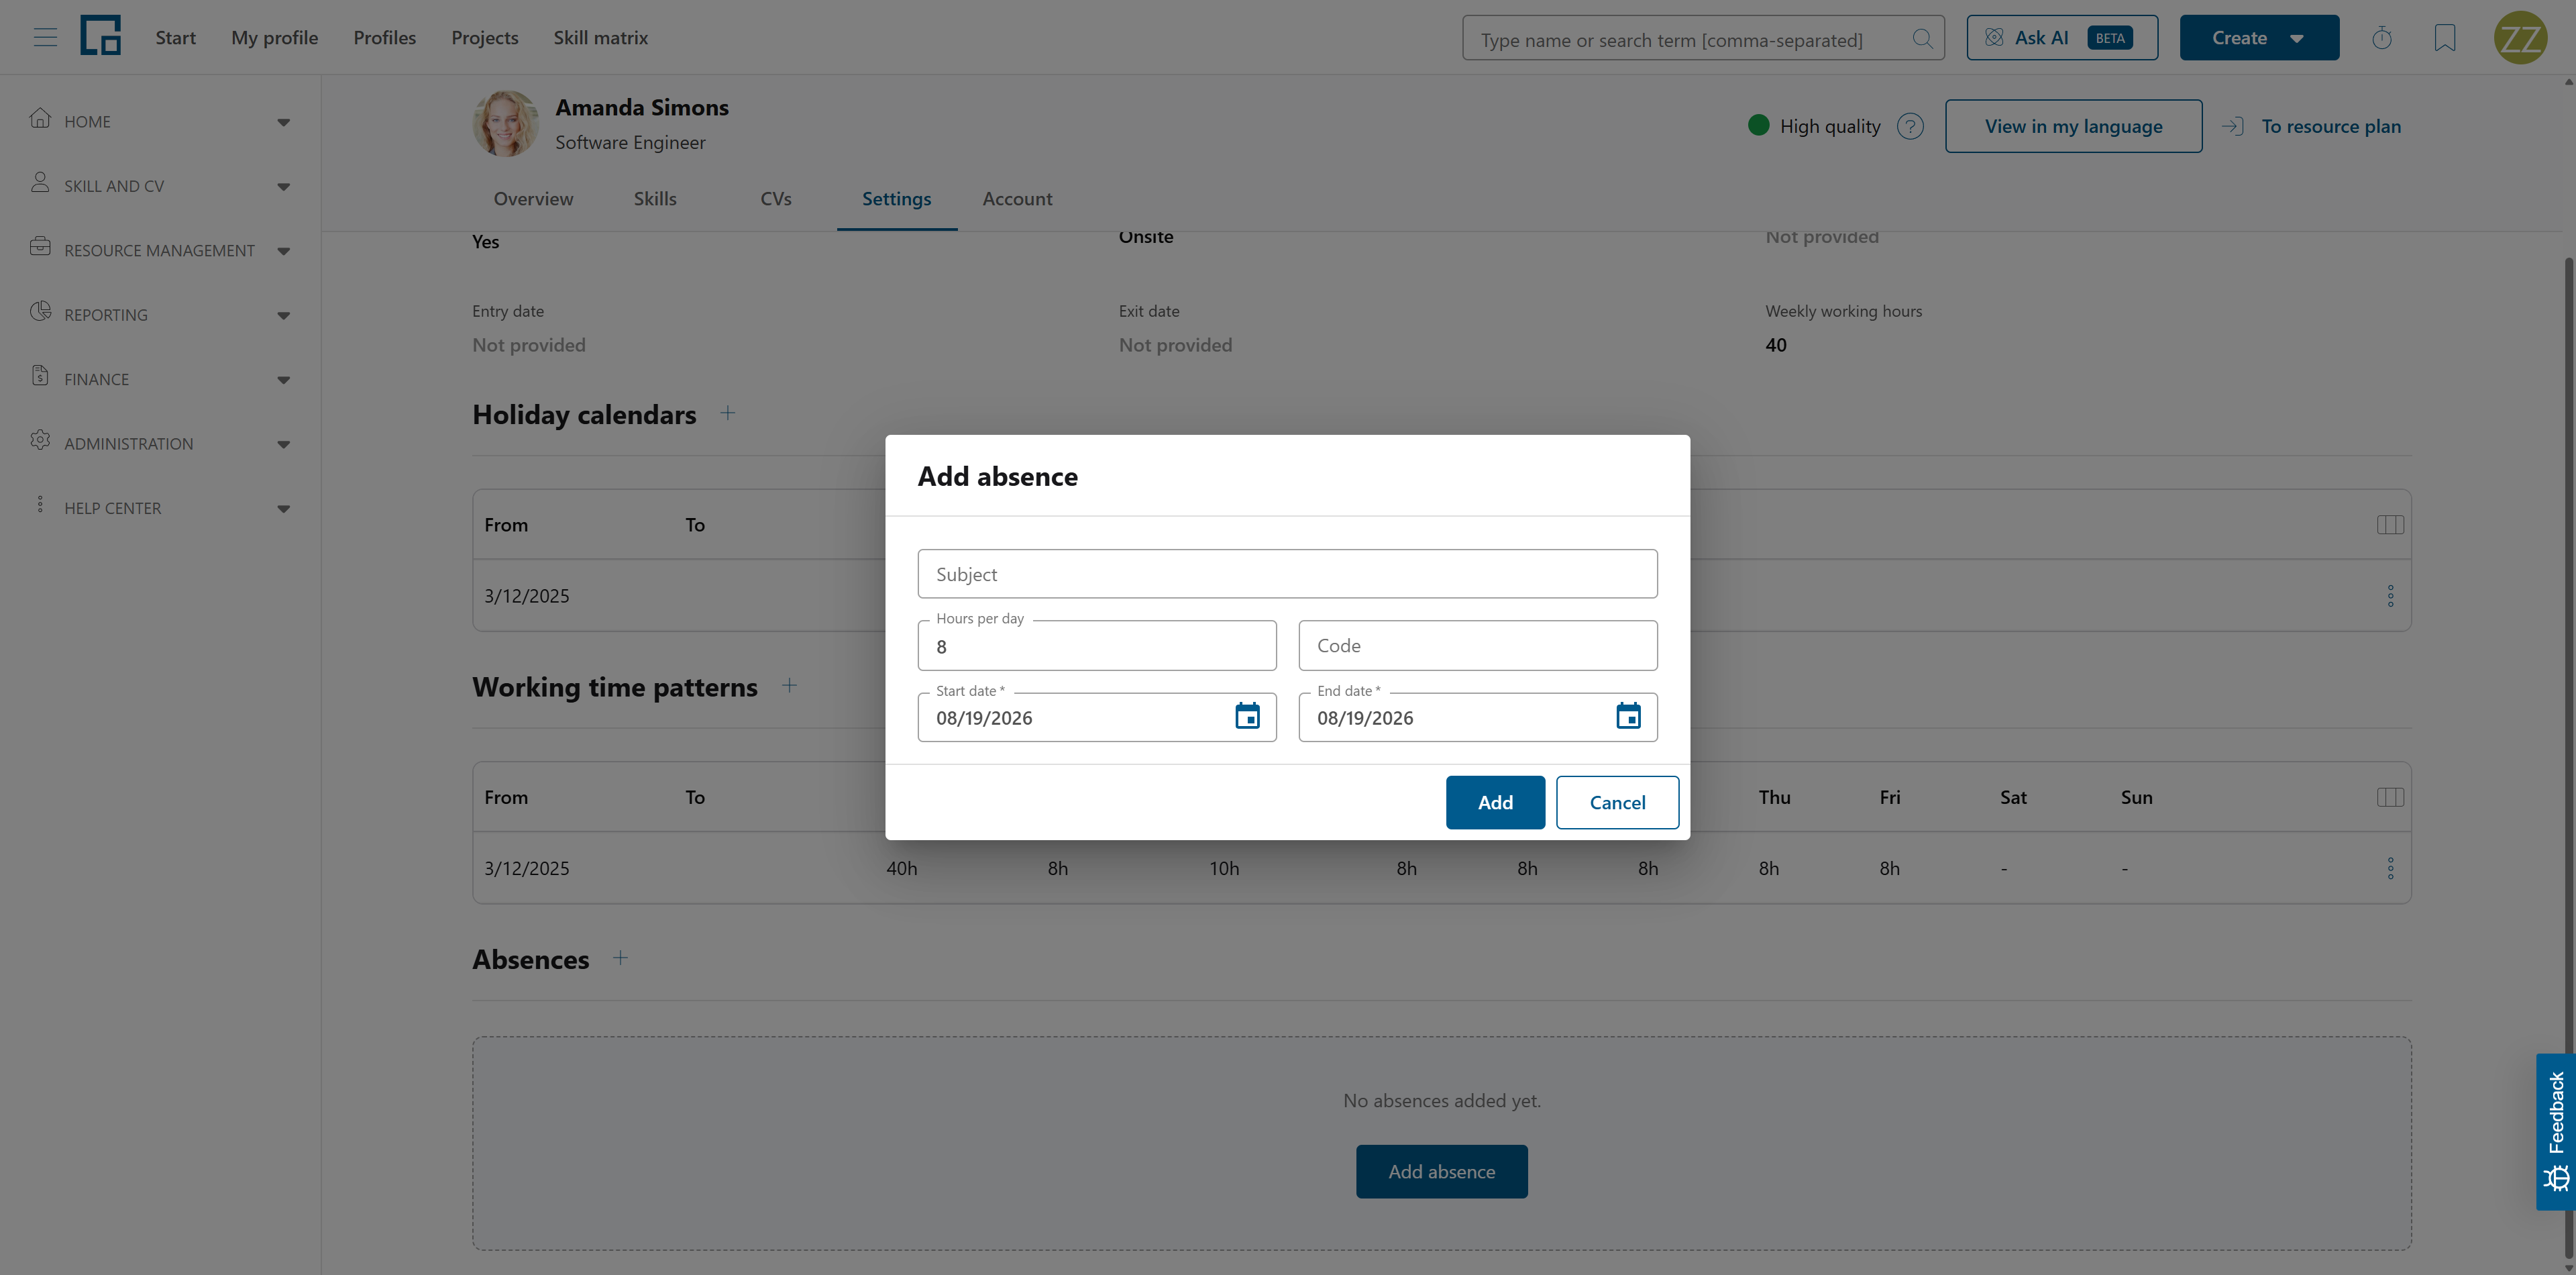Open column settings for holiday calendars table
The image size is (2576, 1275).
pos(2390,525)
